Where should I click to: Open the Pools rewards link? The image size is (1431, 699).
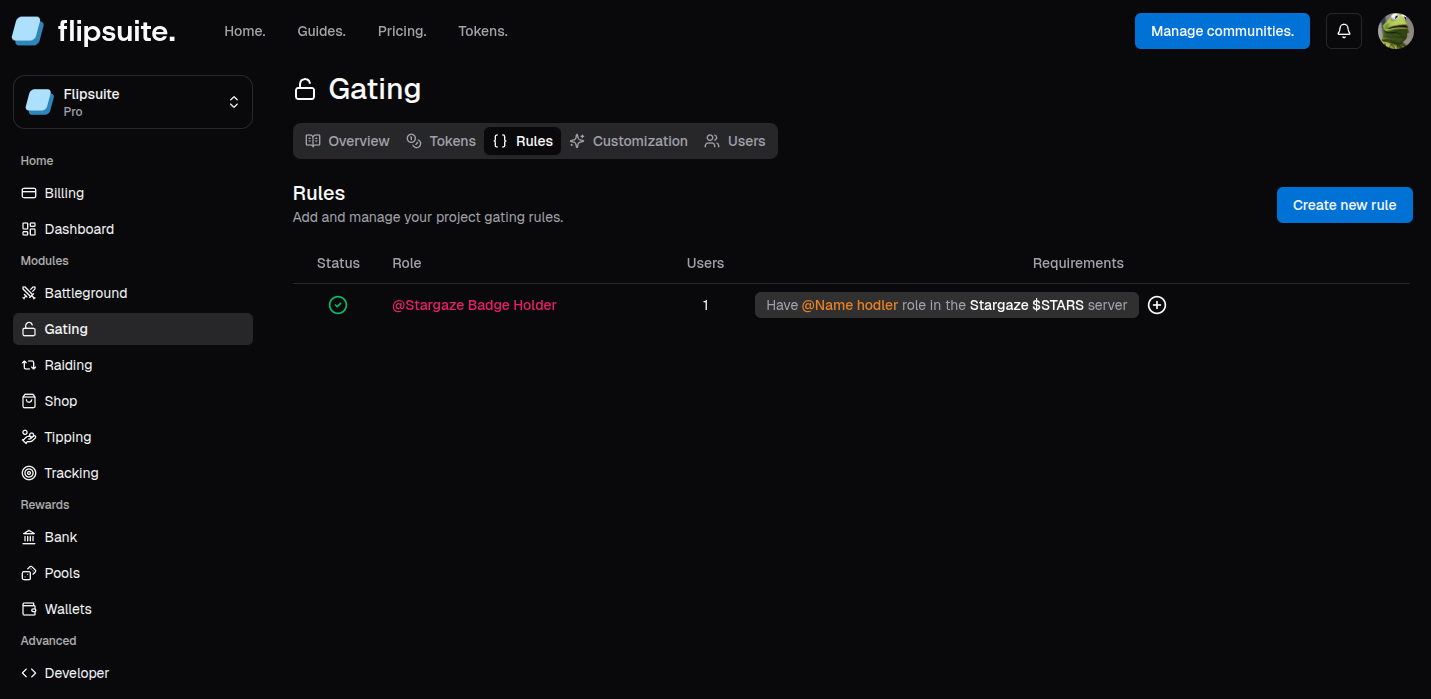click(x=133, y=573)
